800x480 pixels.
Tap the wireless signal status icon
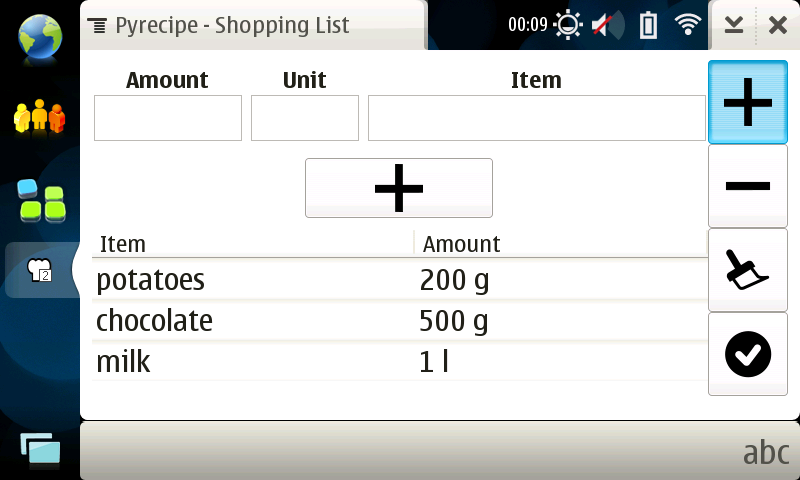click(x=687, y=25)
